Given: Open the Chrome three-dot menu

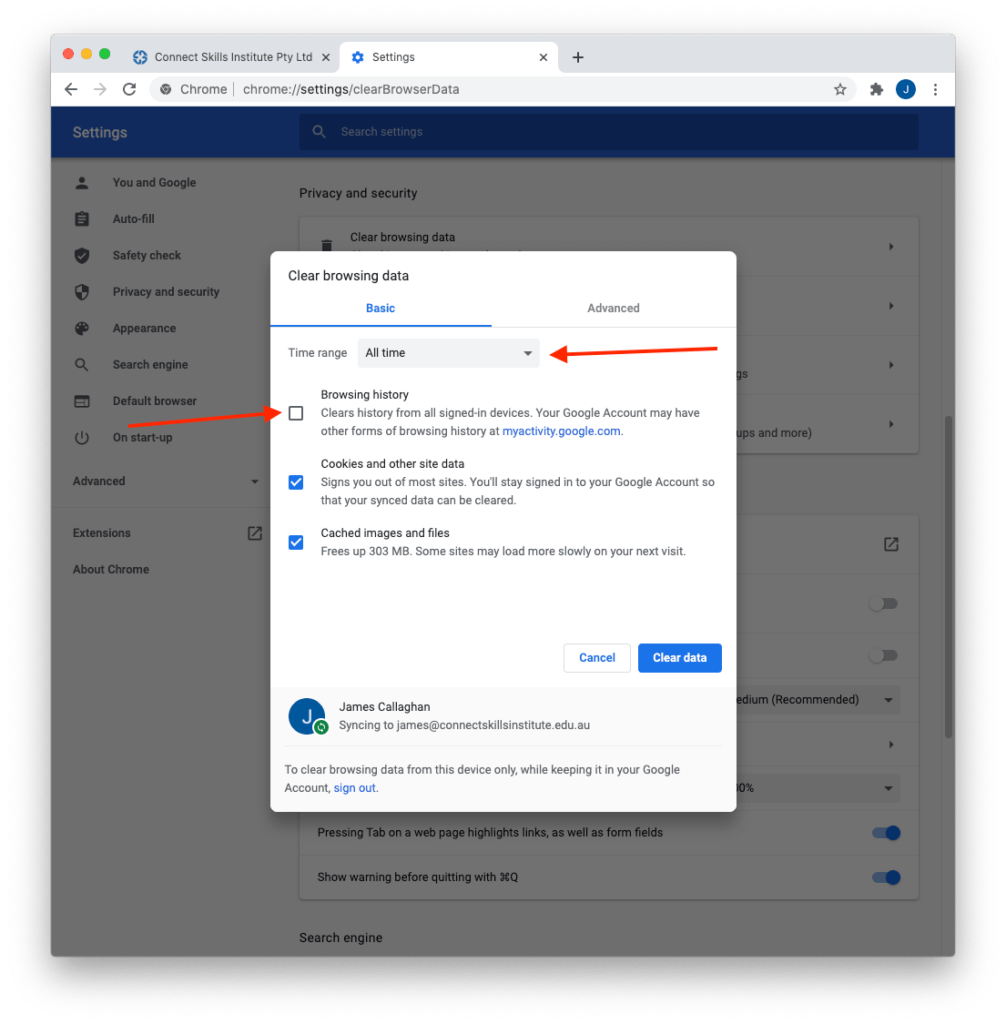Looking at the screenshot, I should tap(935, 89).
